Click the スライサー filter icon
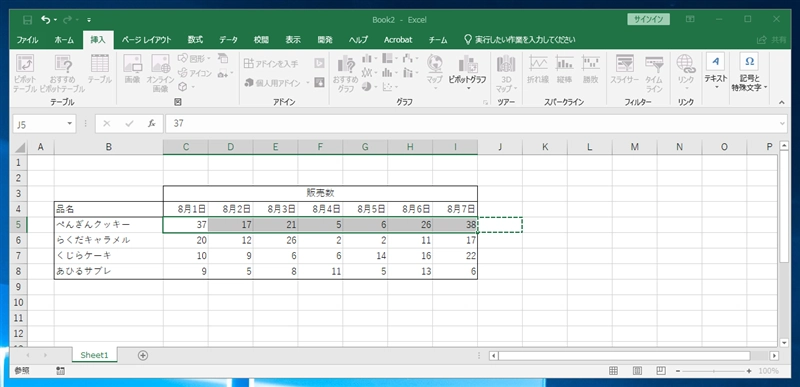This screenshot has height=387, width=800. [624, 69]
